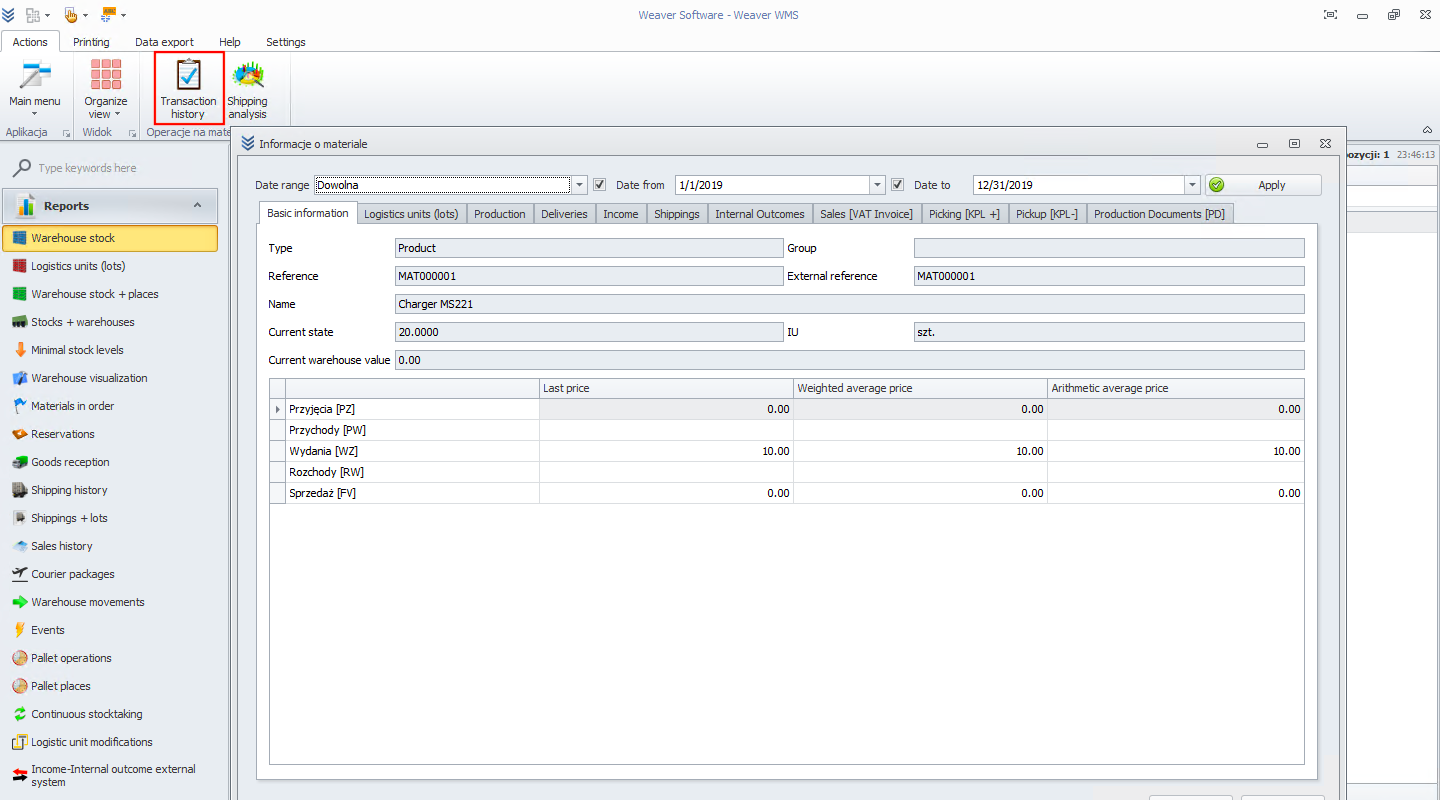Open Continuous stocktaking report

click(x=110, y=714)
